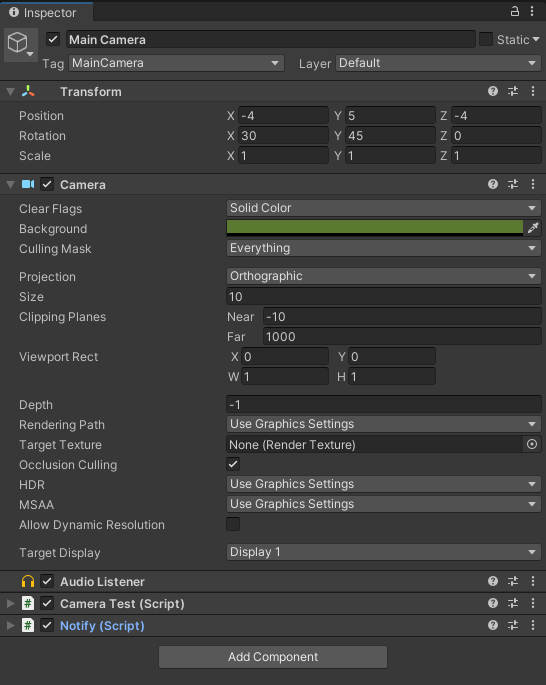Collapse the Transform component
Screen dimensions: 546x685
point(10,92)
